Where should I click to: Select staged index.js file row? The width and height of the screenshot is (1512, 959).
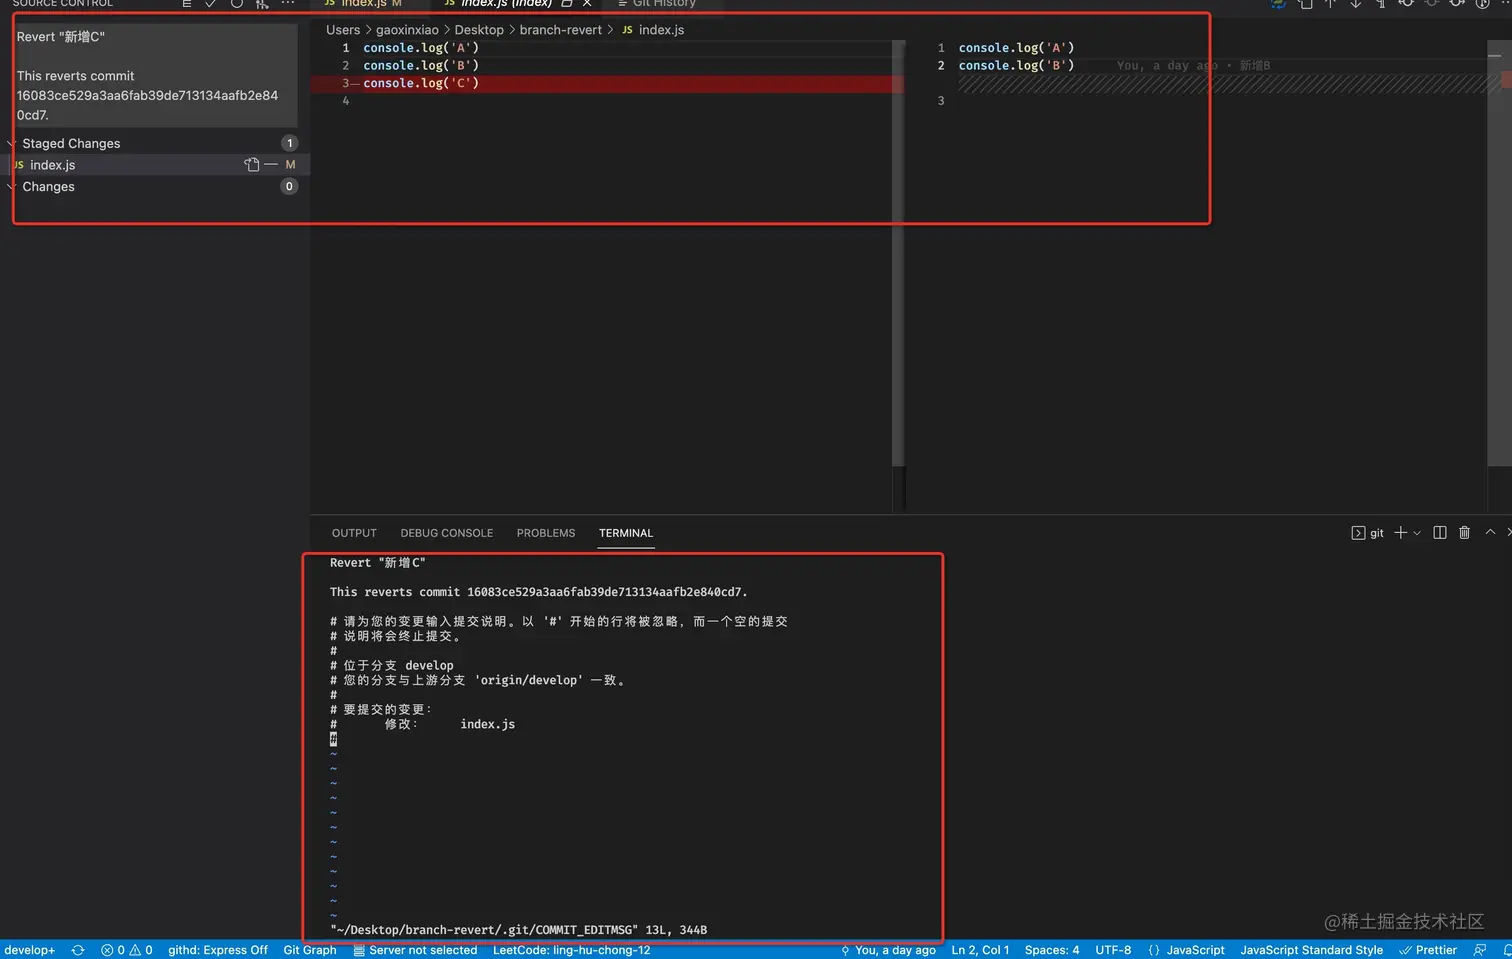pyautogui.click(x=155, y=165)
